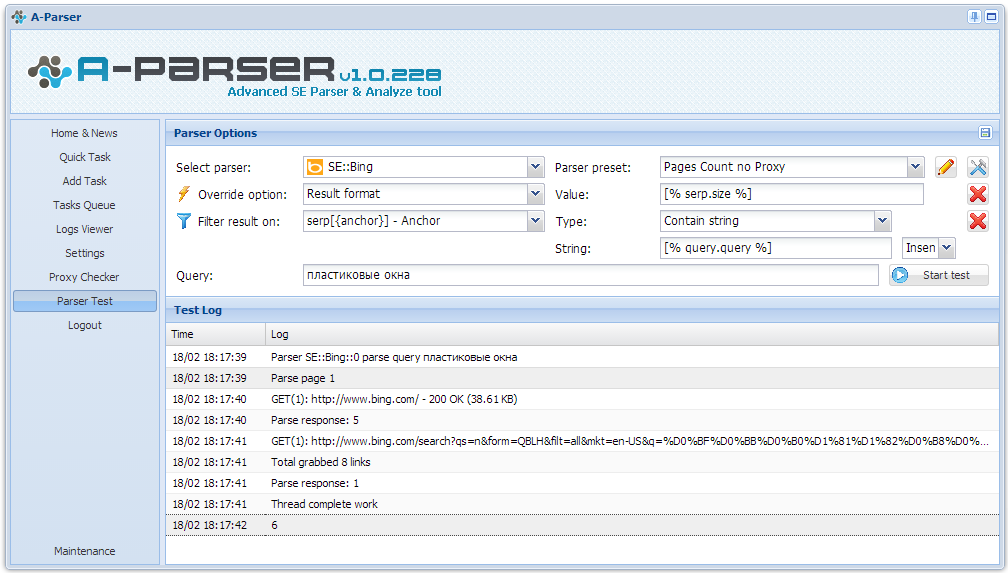Click the Bing logo in parser selector
The width and height of the screenshot is (1008, 573).
coord(315,167)
